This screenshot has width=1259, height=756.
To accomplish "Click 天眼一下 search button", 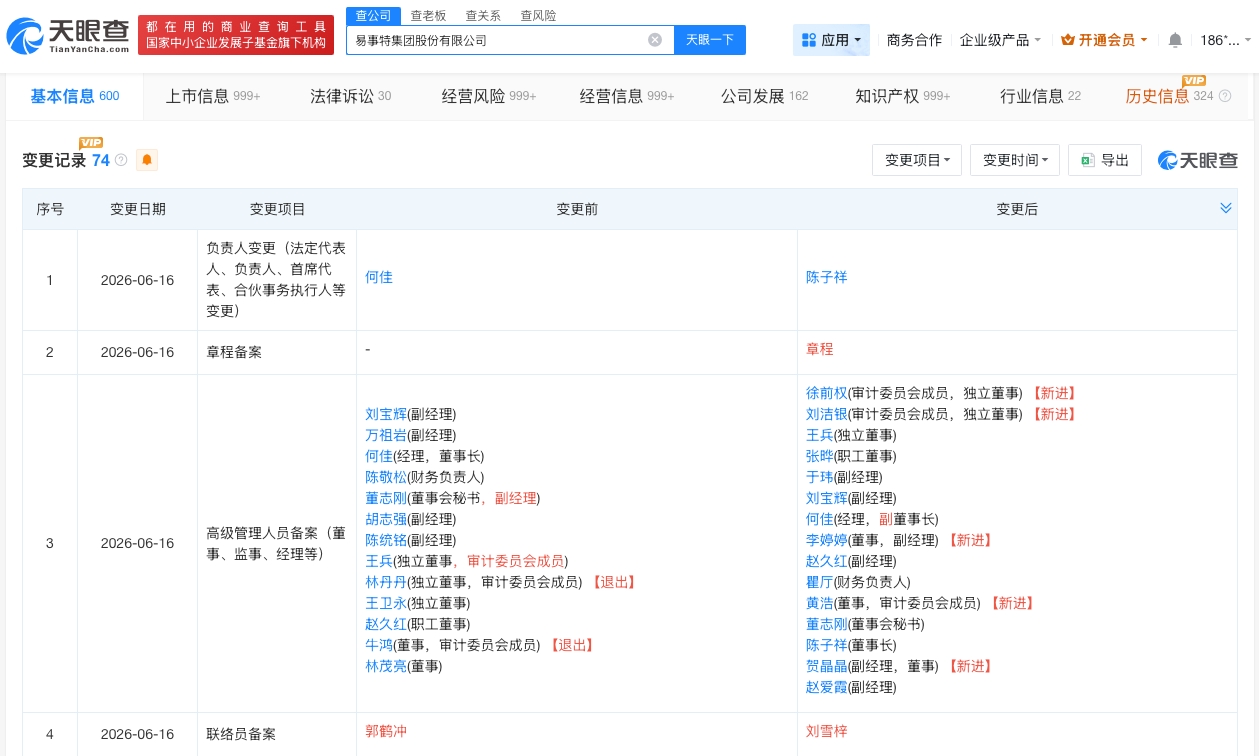I will [710, 40].
